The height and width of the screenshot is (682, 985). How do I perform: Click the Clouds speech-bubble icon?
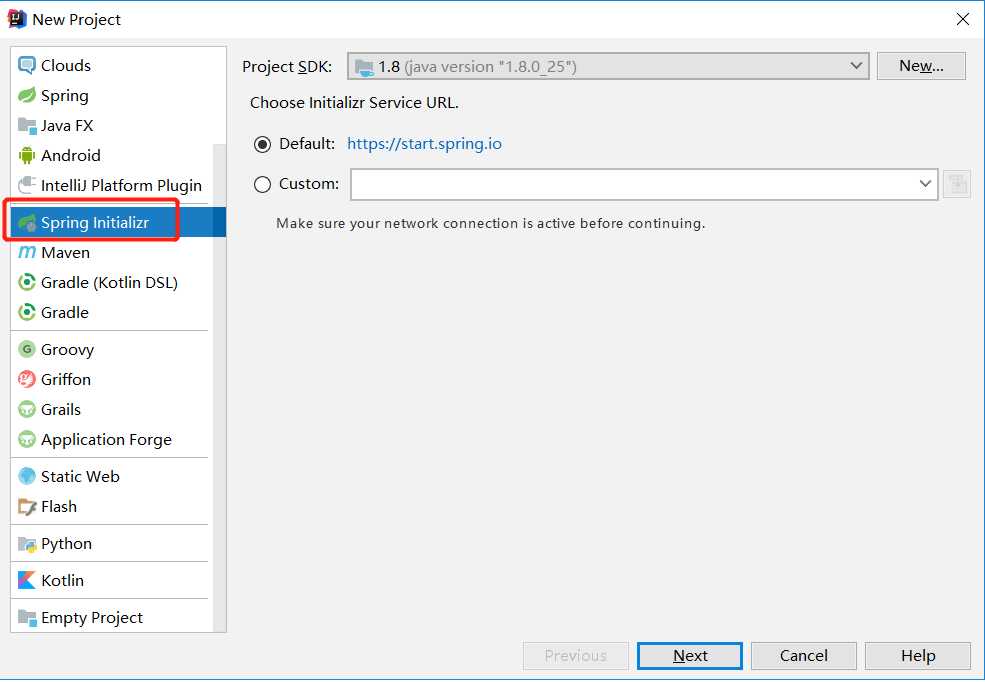pos(26,65)
